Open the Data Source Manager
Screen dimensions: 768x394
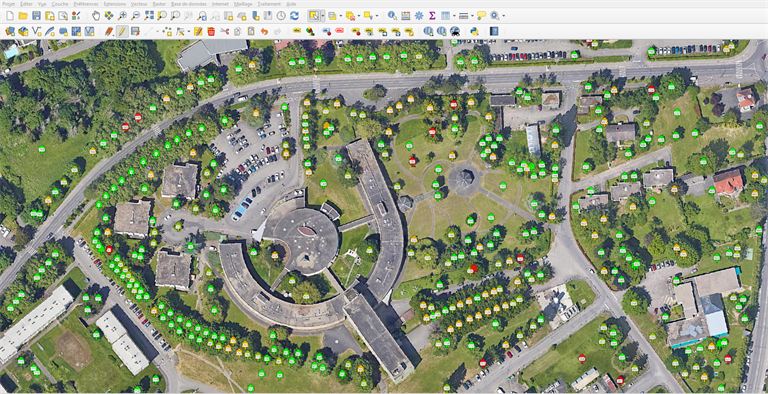[x=10, y=31]
